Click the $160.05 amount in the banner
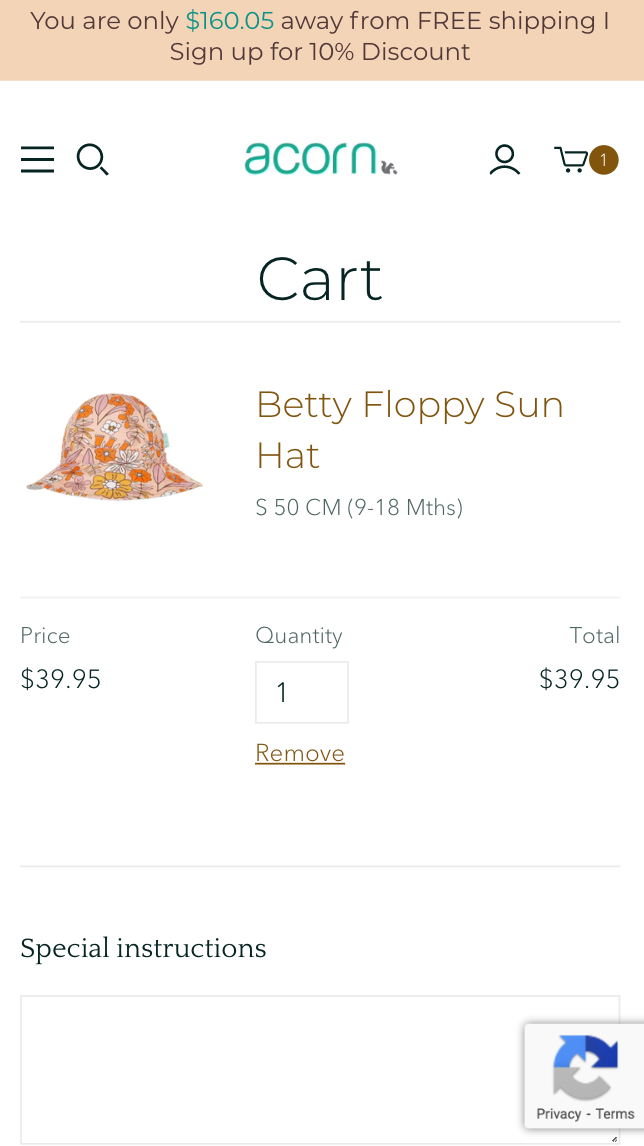The width and height of the screenshot is (644, 1146). pyautogui.click(x=230, y=21)
